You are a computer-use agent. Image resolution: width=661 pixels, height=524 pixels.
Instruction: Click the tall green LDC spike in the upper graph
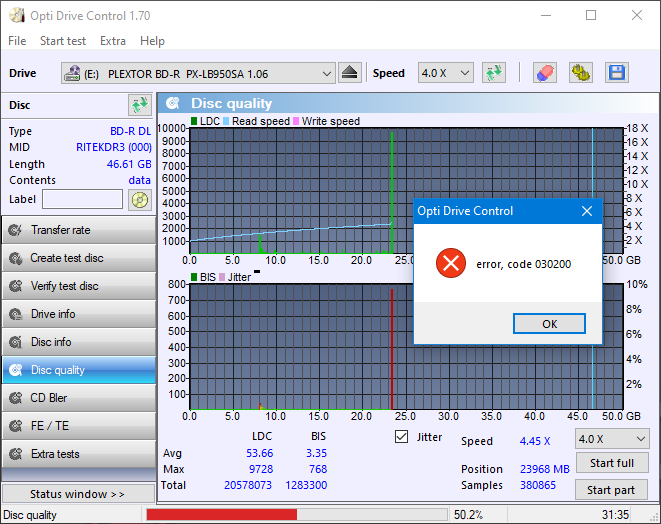pos(392,193)
